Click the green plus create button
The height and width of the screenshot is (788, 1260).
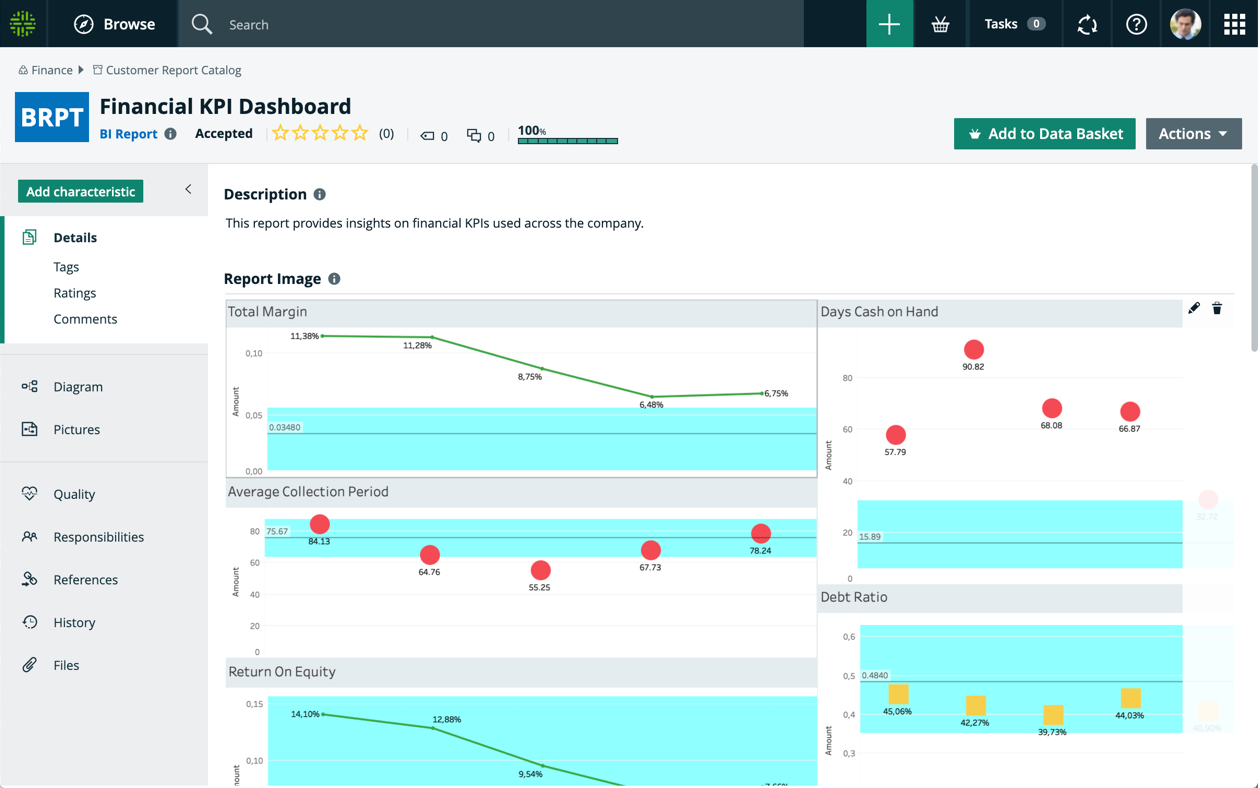coord(889,24)
